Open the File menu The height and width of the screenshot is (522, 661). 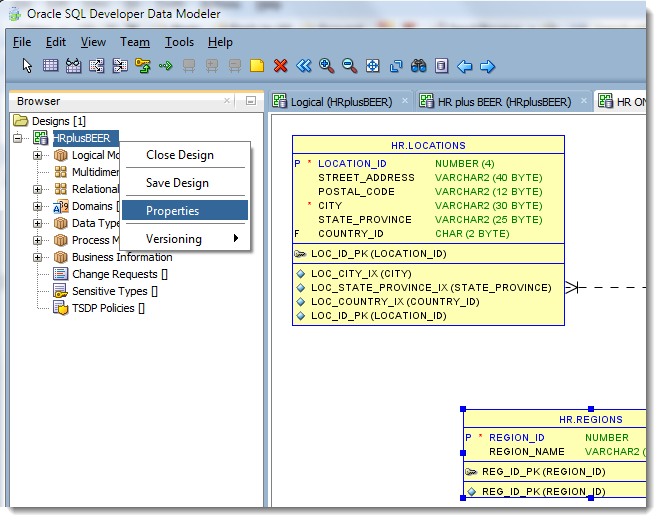pos(22,42)
